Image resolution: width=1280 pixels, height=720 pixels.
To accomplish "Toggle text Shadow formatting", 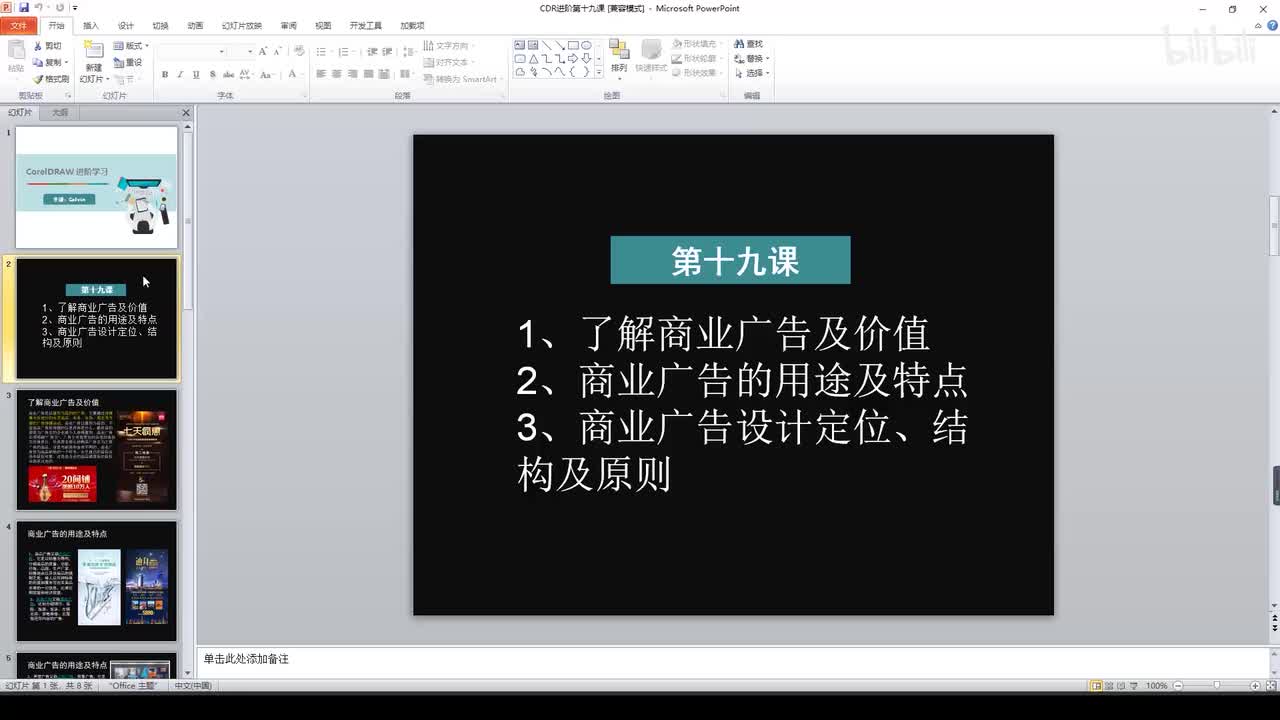I will click(212, 74).
